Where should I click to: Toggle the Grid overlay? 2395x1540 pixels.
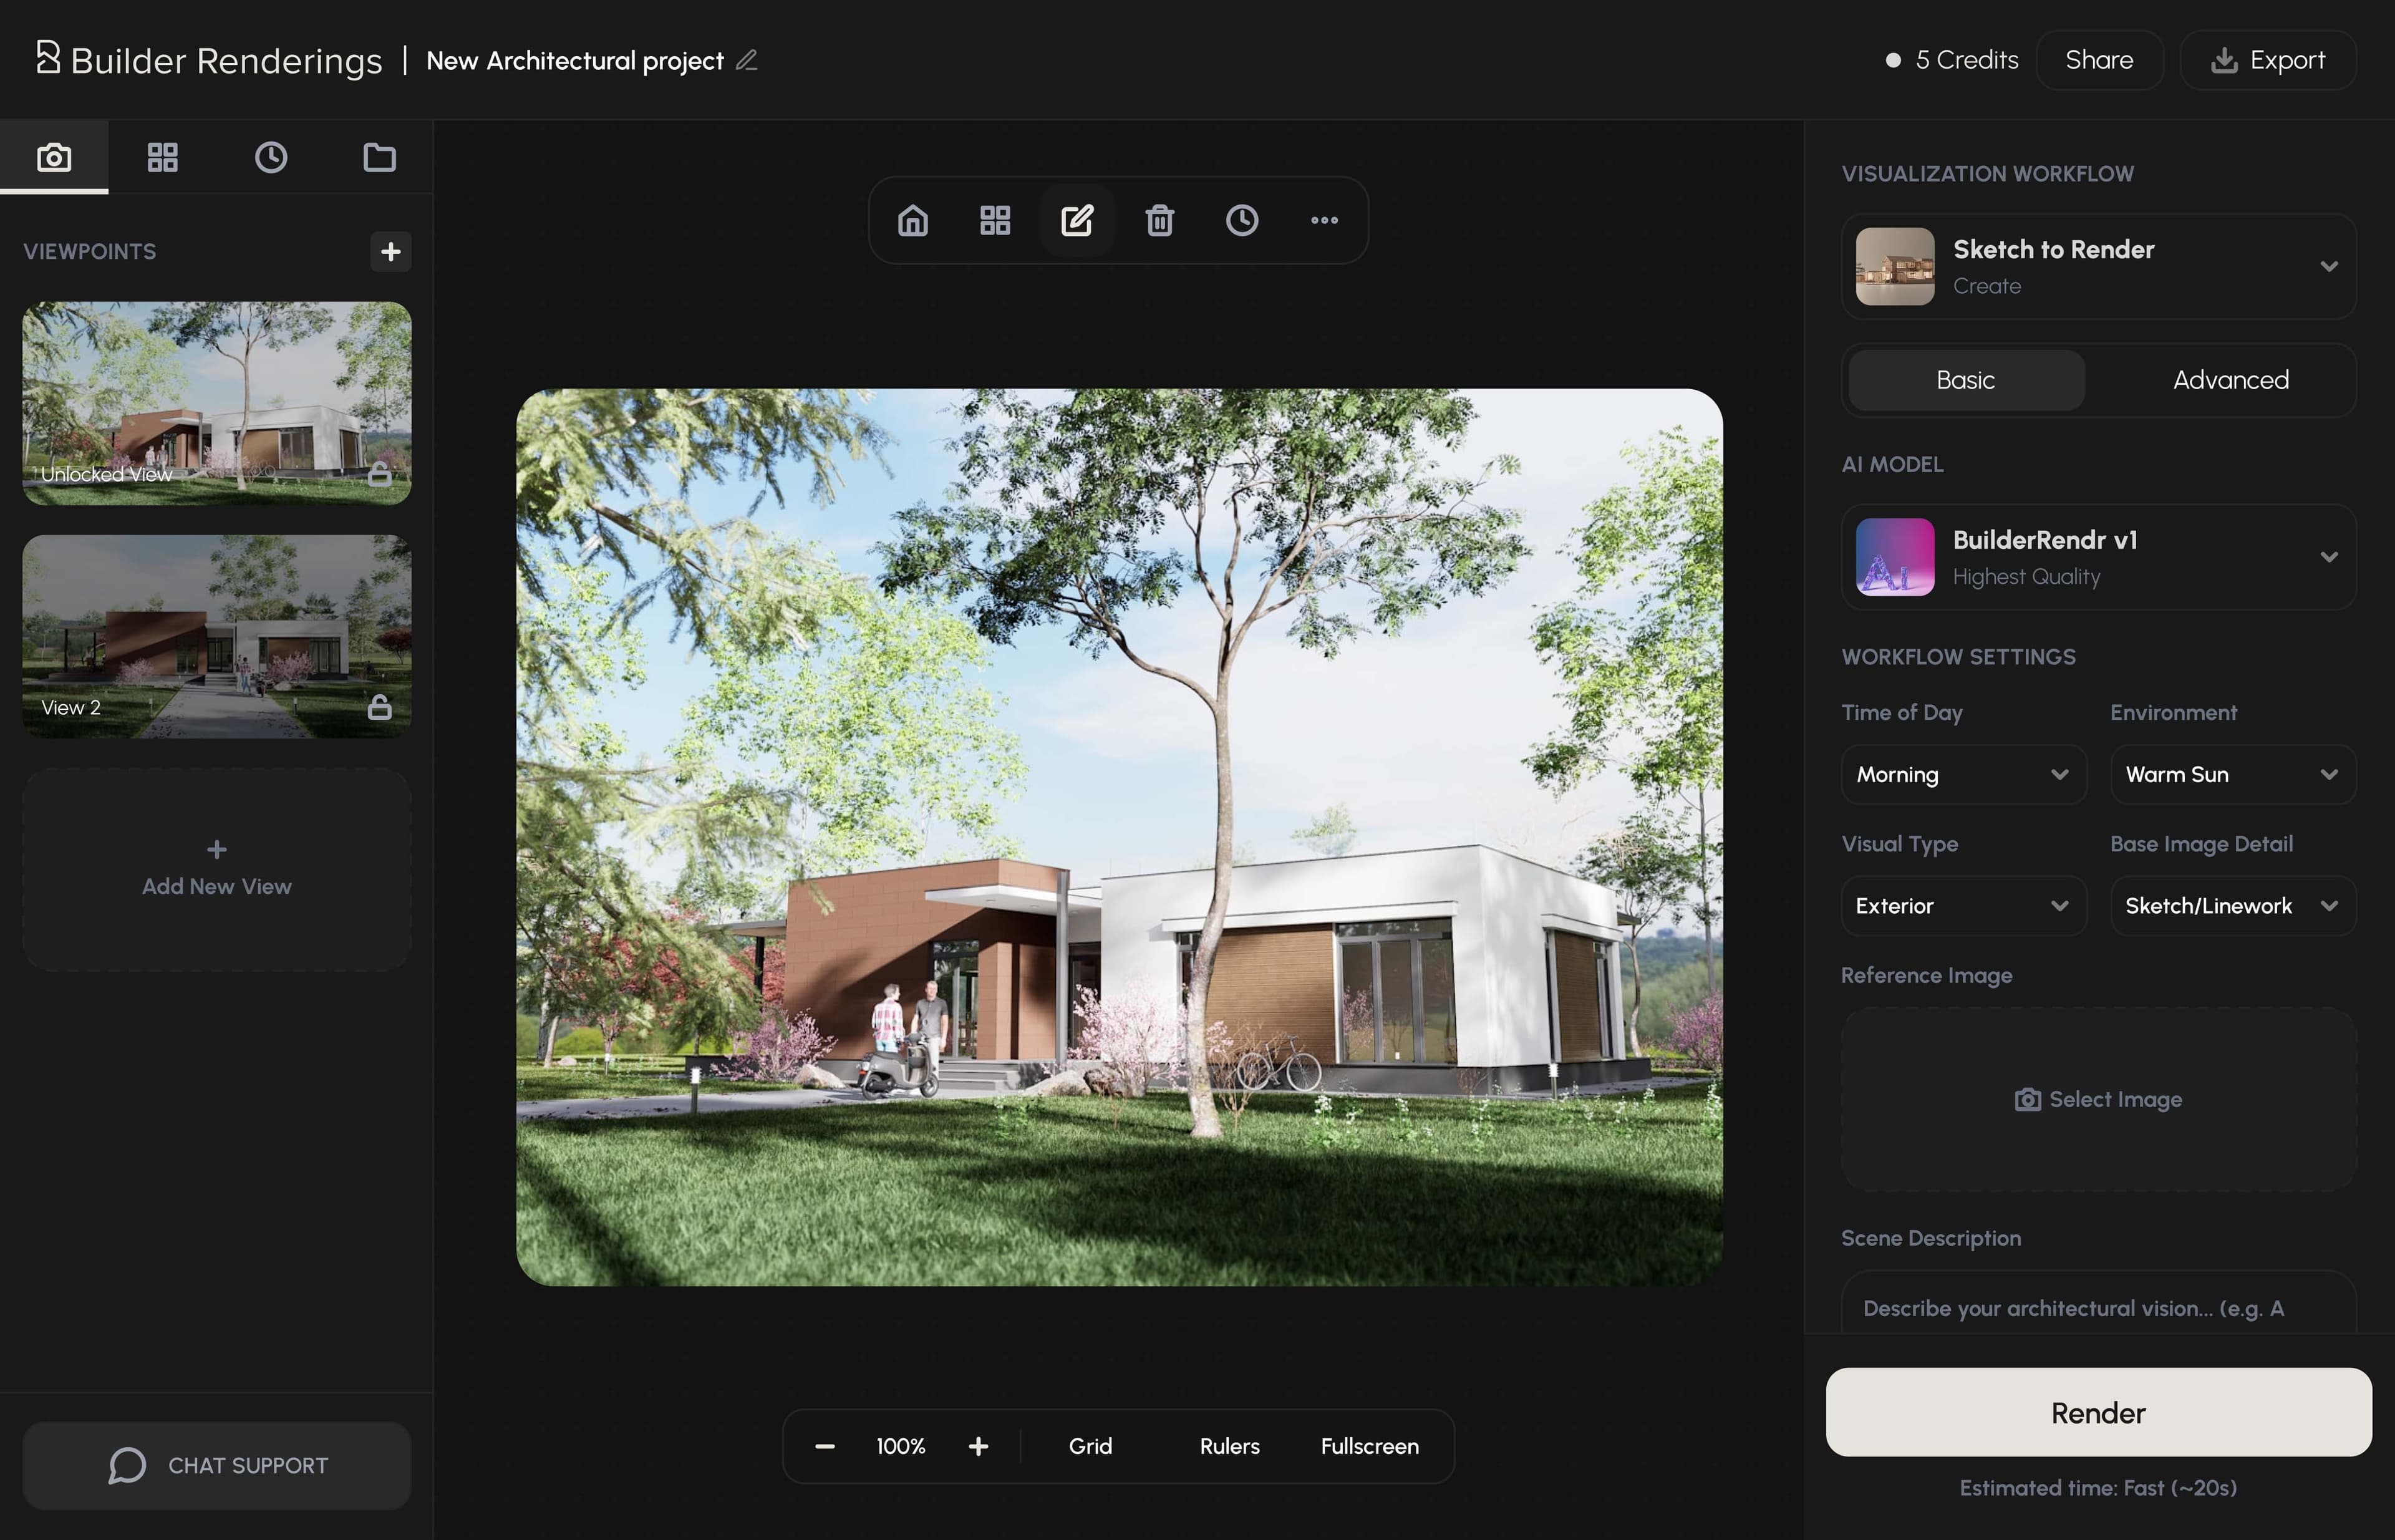point(1090,1446)
